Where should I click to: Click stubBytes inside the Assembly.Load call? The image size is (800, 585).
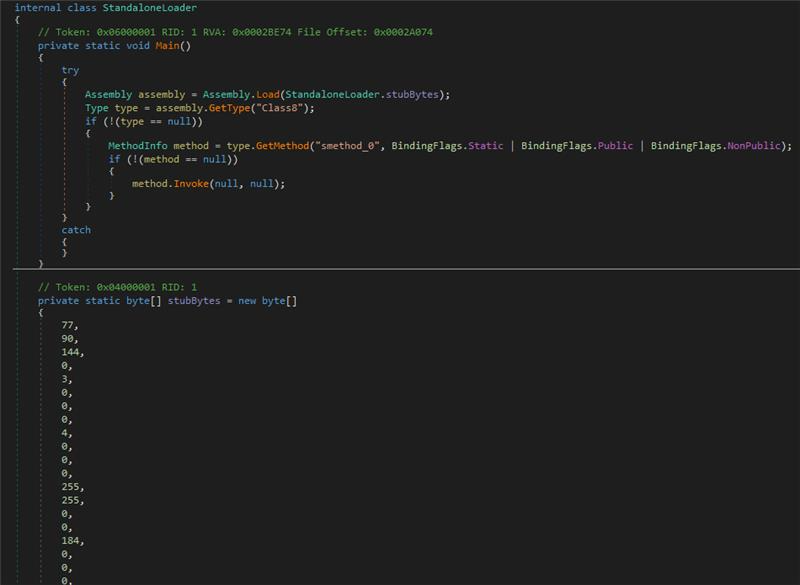tap(412, 94)
